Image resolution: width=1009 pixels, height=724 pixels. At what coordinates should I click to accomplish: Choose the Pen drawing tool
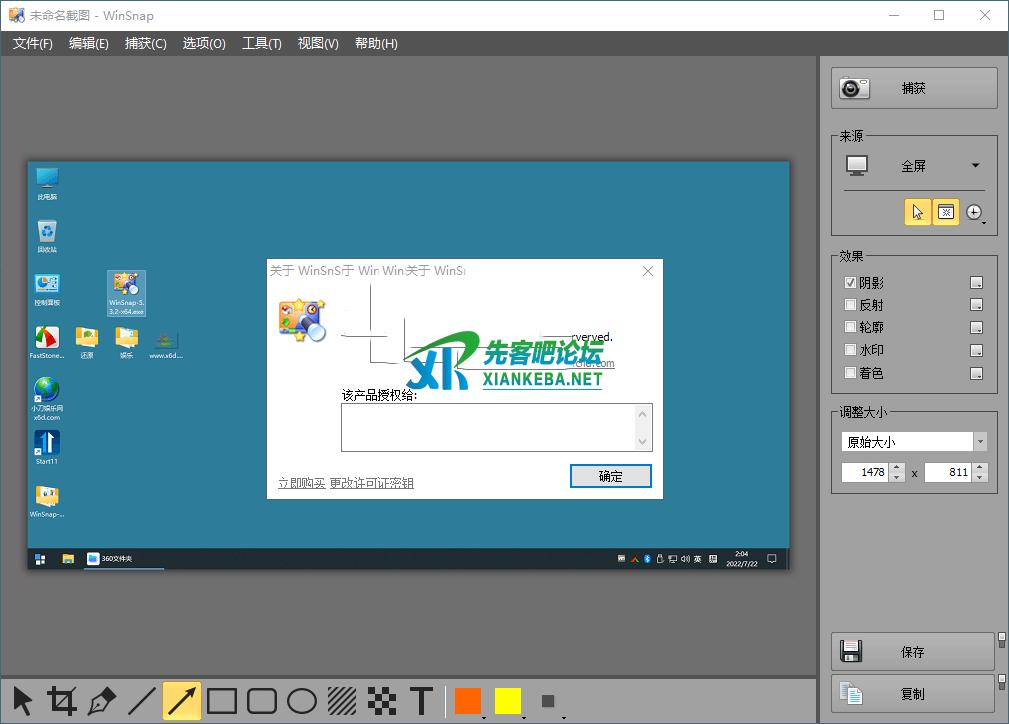pos(102,701)
